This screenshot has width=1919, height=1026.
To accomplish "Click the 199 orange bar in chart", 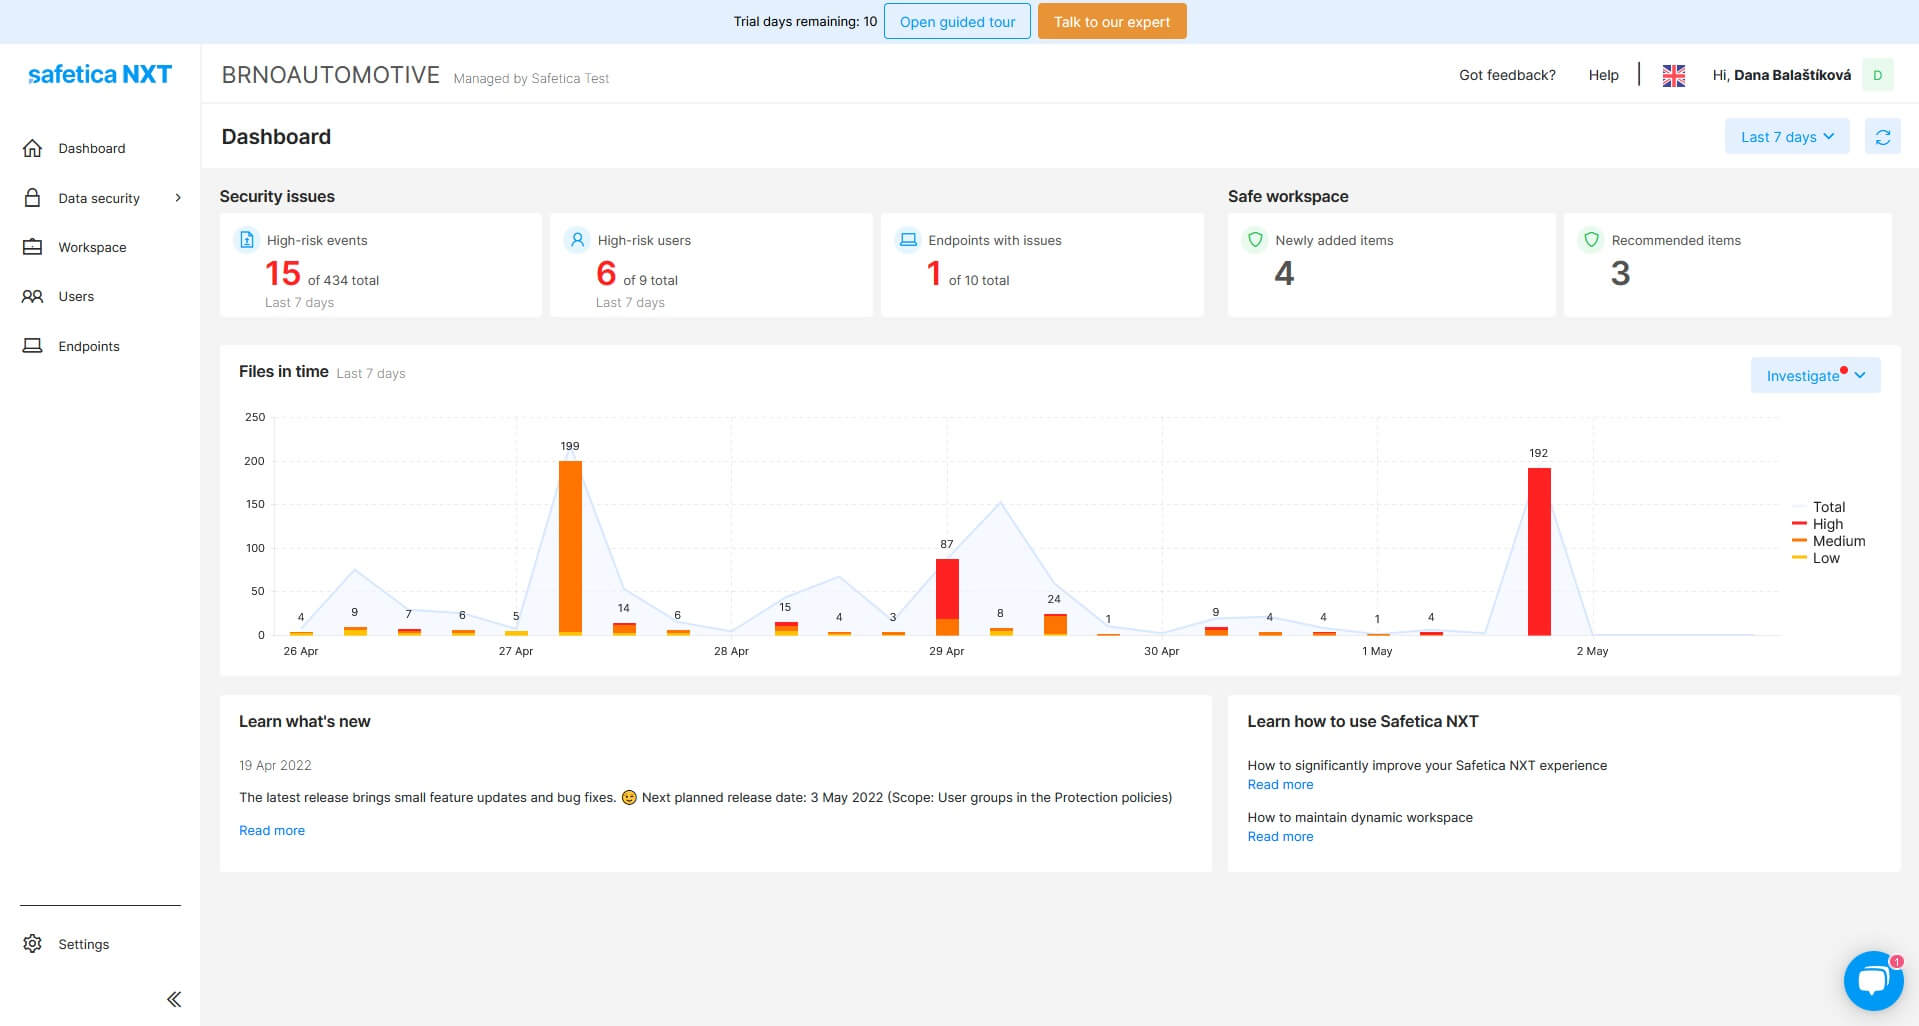I will pos(570,548).
